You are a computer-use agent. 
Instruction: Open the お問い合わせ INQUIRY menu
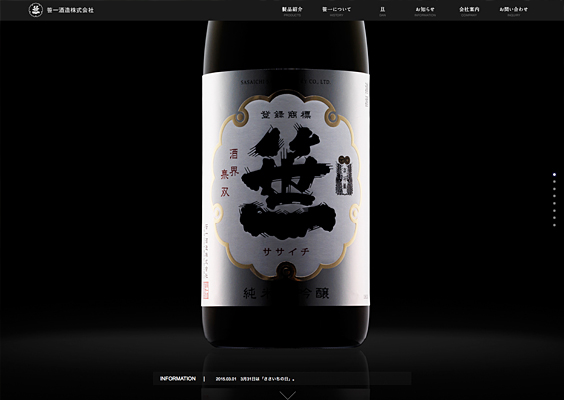513,11
